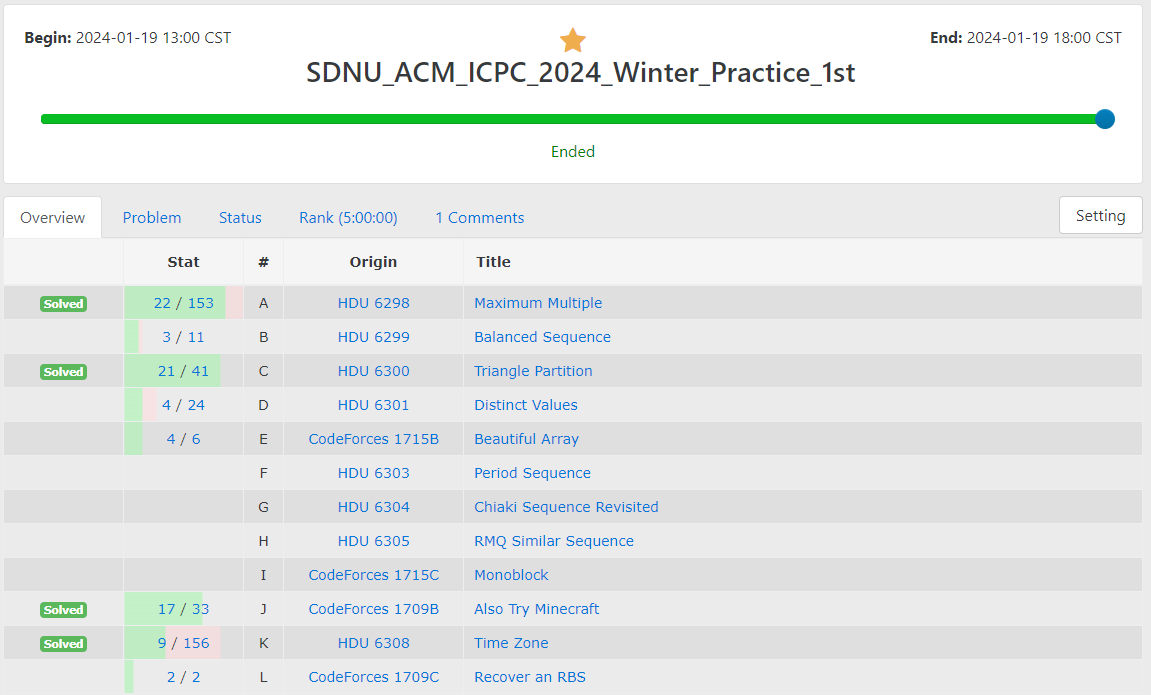Open the HDU 6298 origin link
Viewport: 1151px width, 695px height.
[x=373, y=302]
